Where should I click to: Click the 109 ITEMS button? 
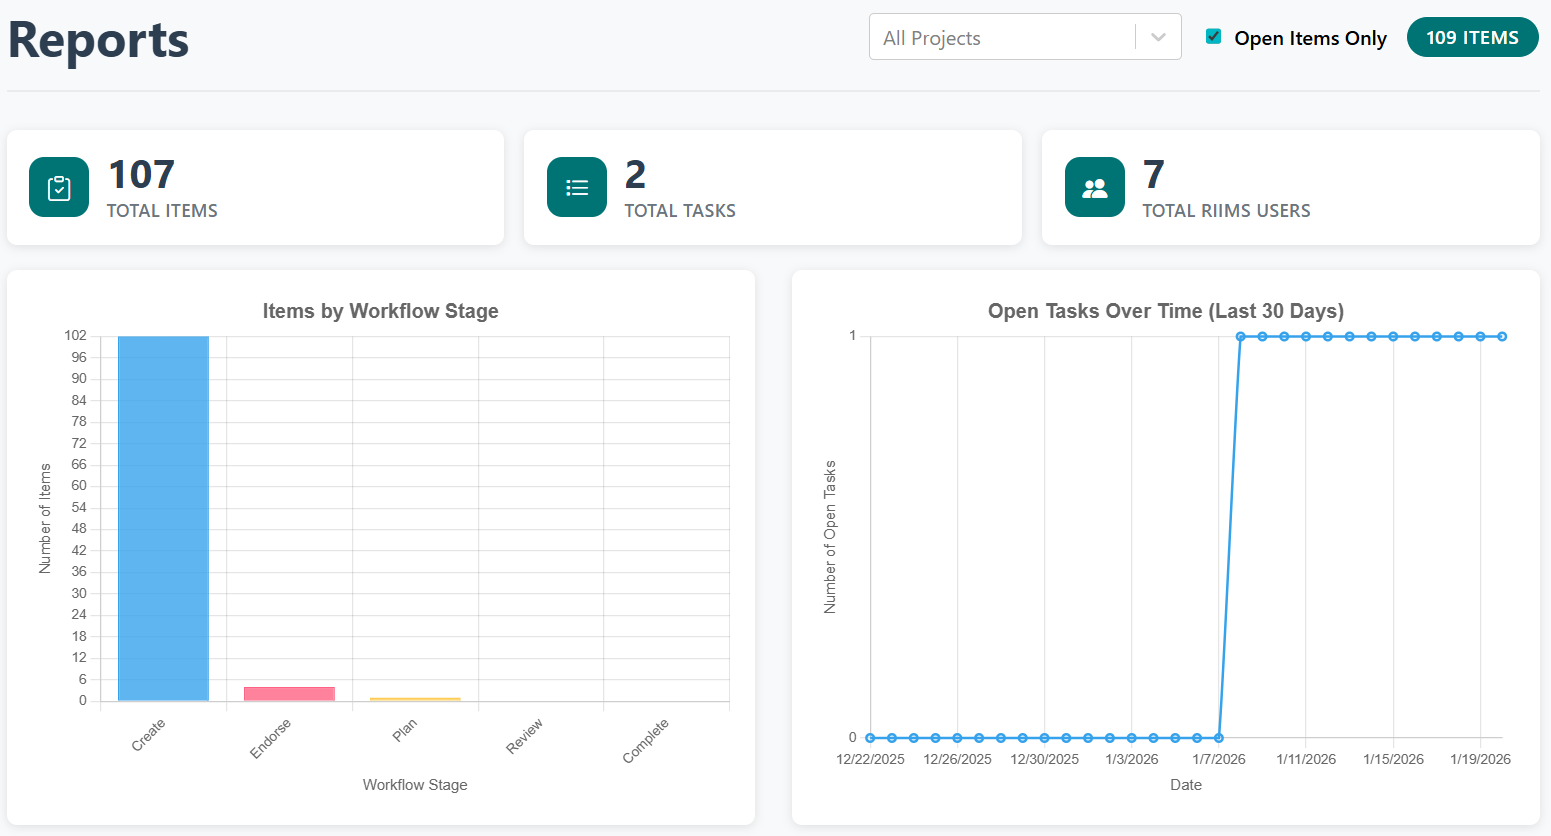[x=1472, y=37]
